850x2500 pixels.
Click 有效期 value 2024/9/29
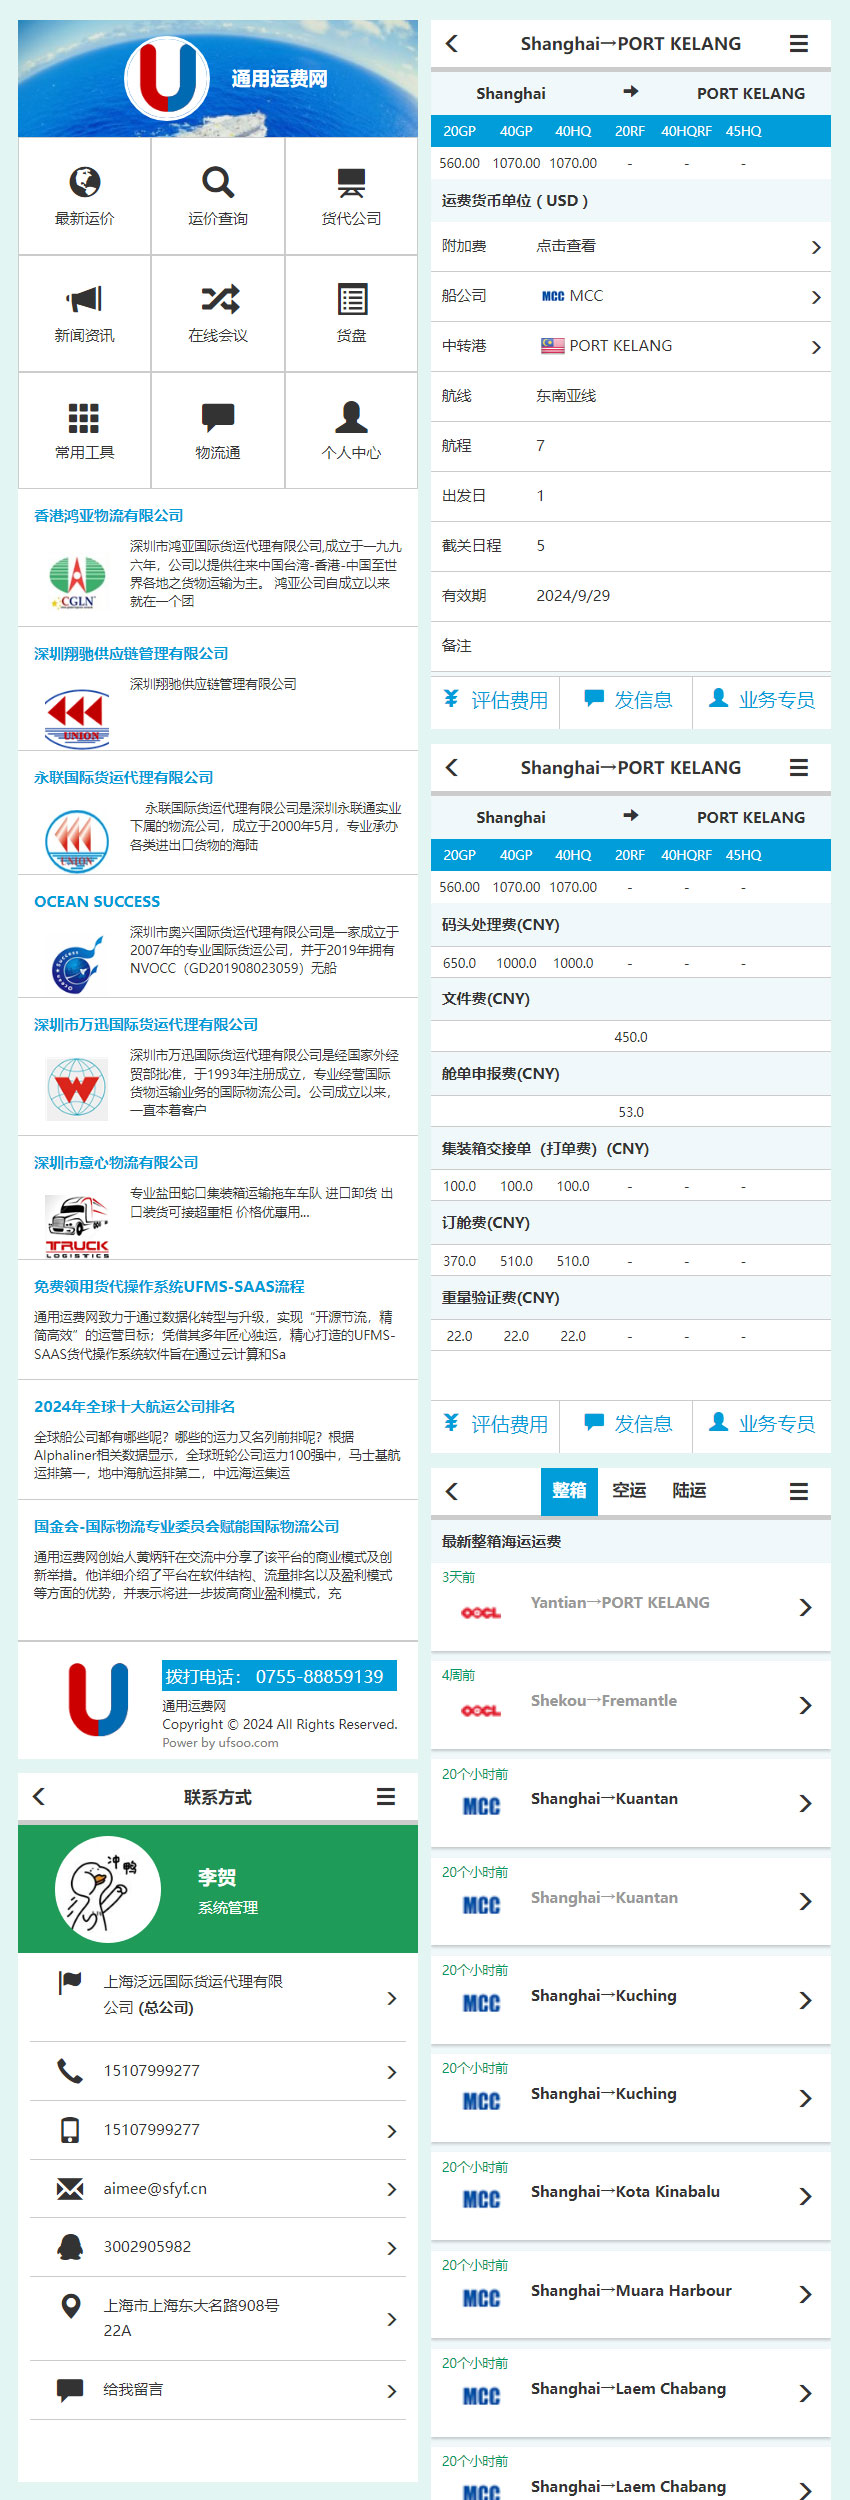[573, 596]
